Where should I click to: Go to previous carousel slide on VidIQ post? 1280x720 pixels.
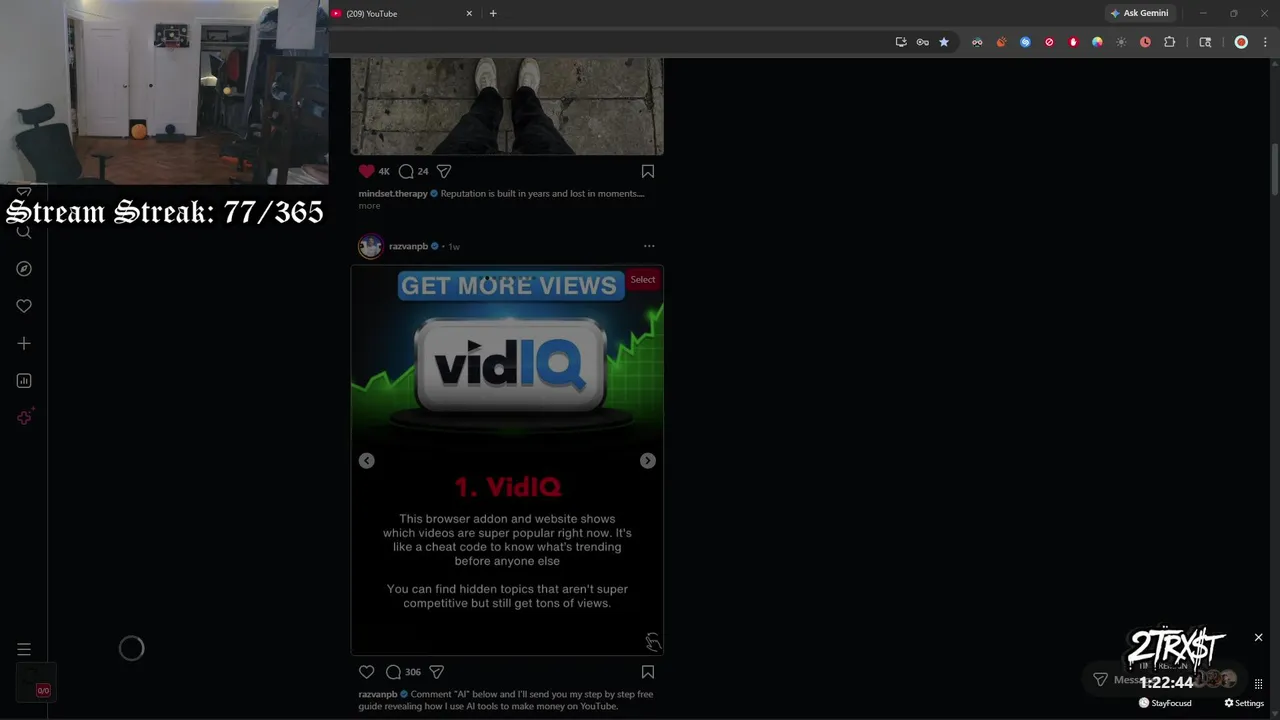click(x=367, y=460)
